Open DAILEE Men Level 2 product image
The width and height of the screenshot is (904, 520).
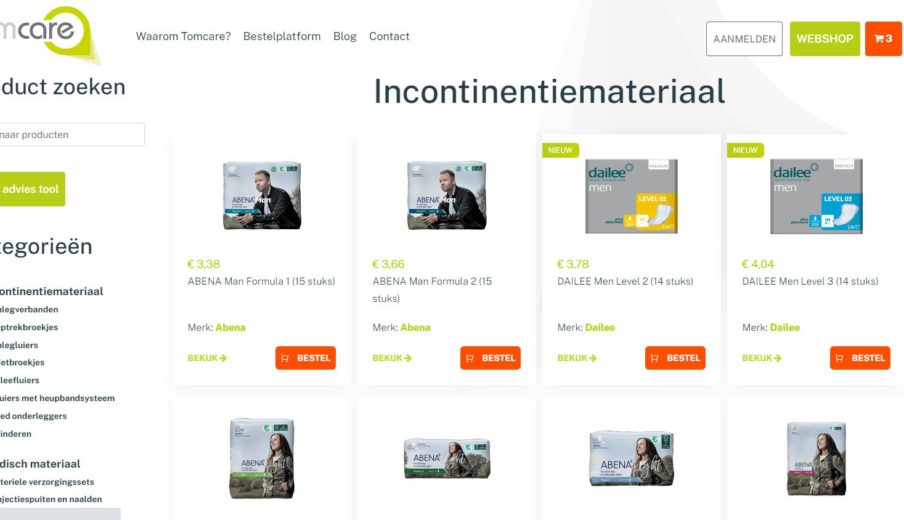pyautogui.click(x=631, y=196)
